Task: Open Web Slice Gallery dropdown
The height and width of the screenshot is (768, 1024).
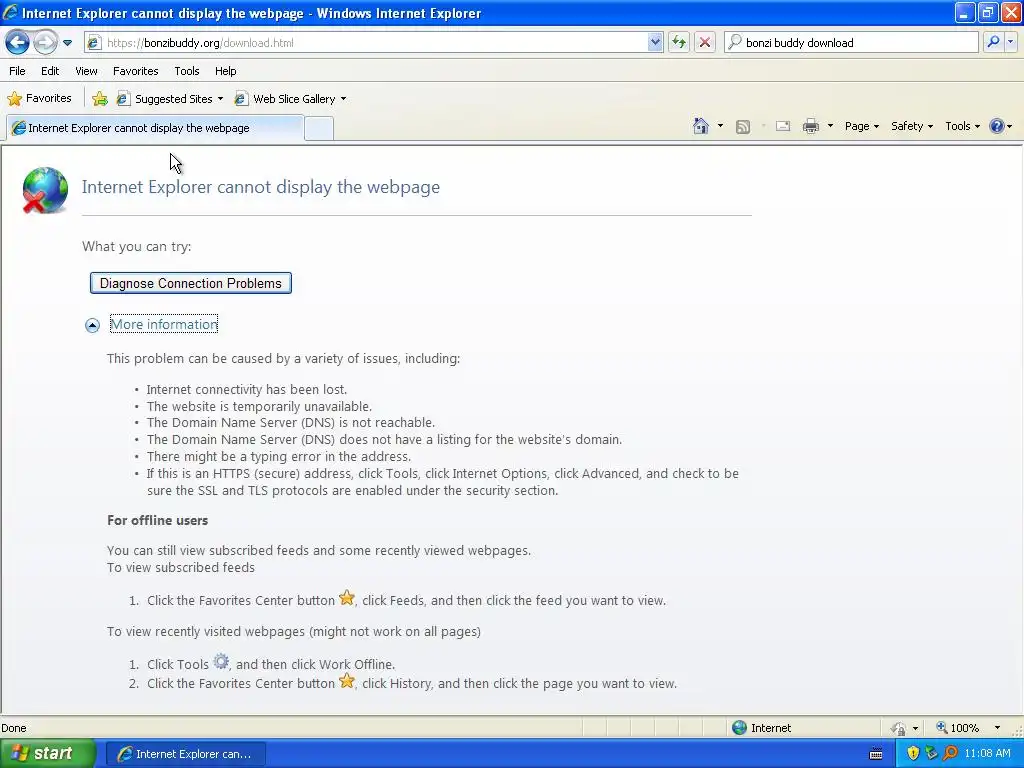Action: 290,99
